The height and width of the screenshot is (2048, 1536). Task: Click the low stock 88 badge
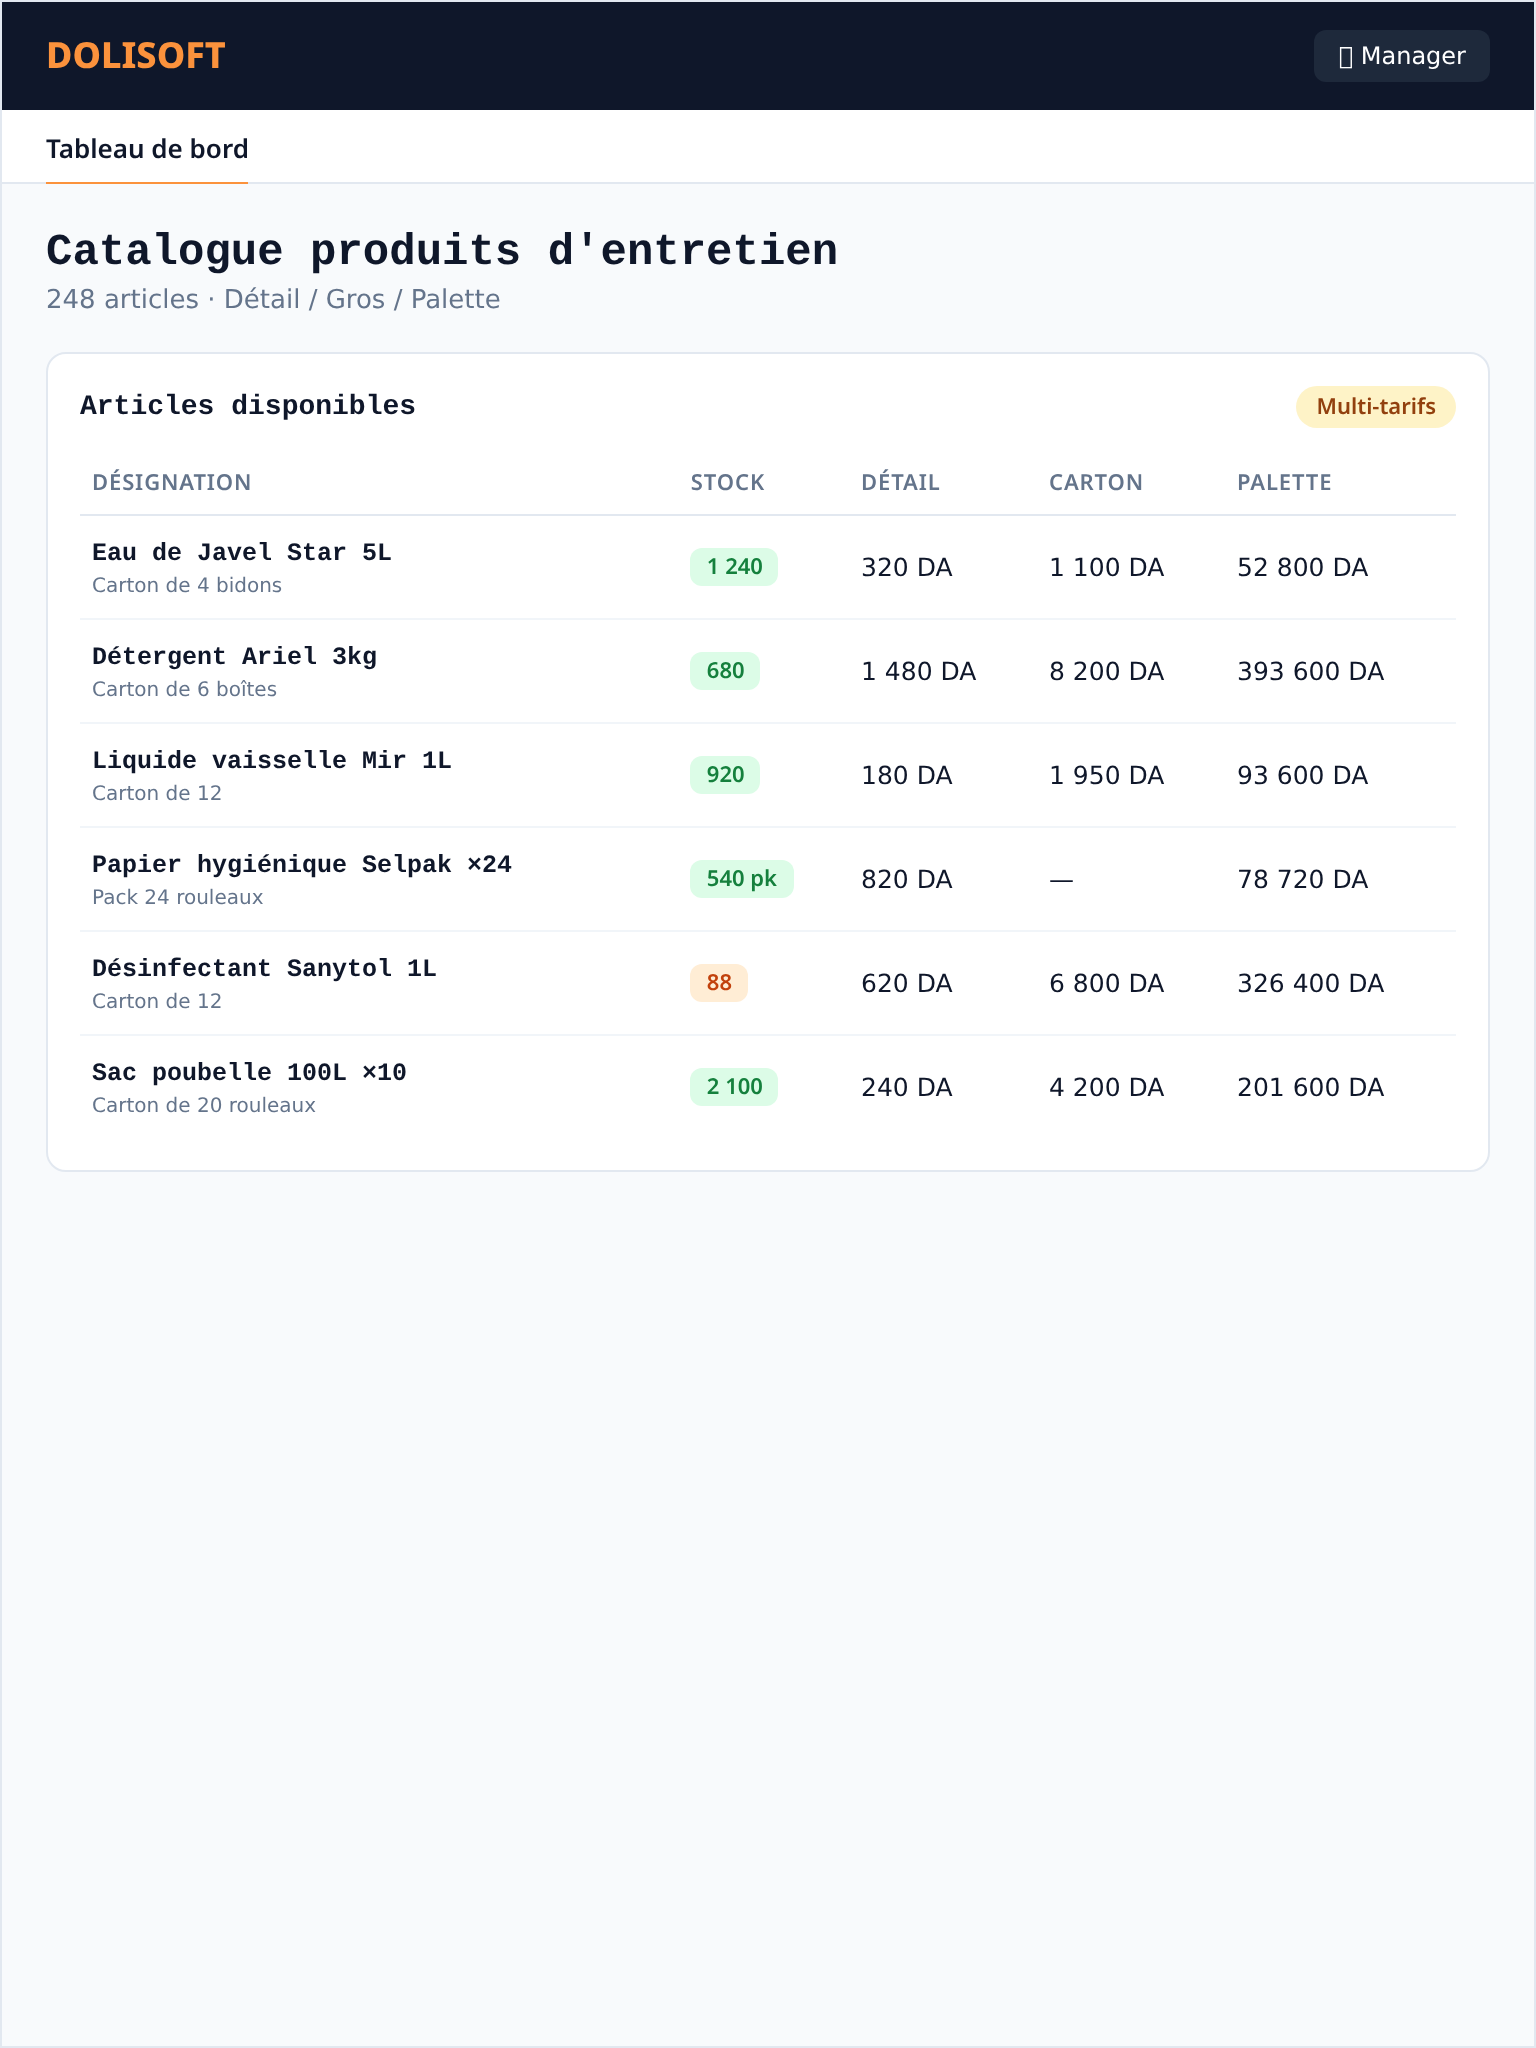click(x=719, y=983)
